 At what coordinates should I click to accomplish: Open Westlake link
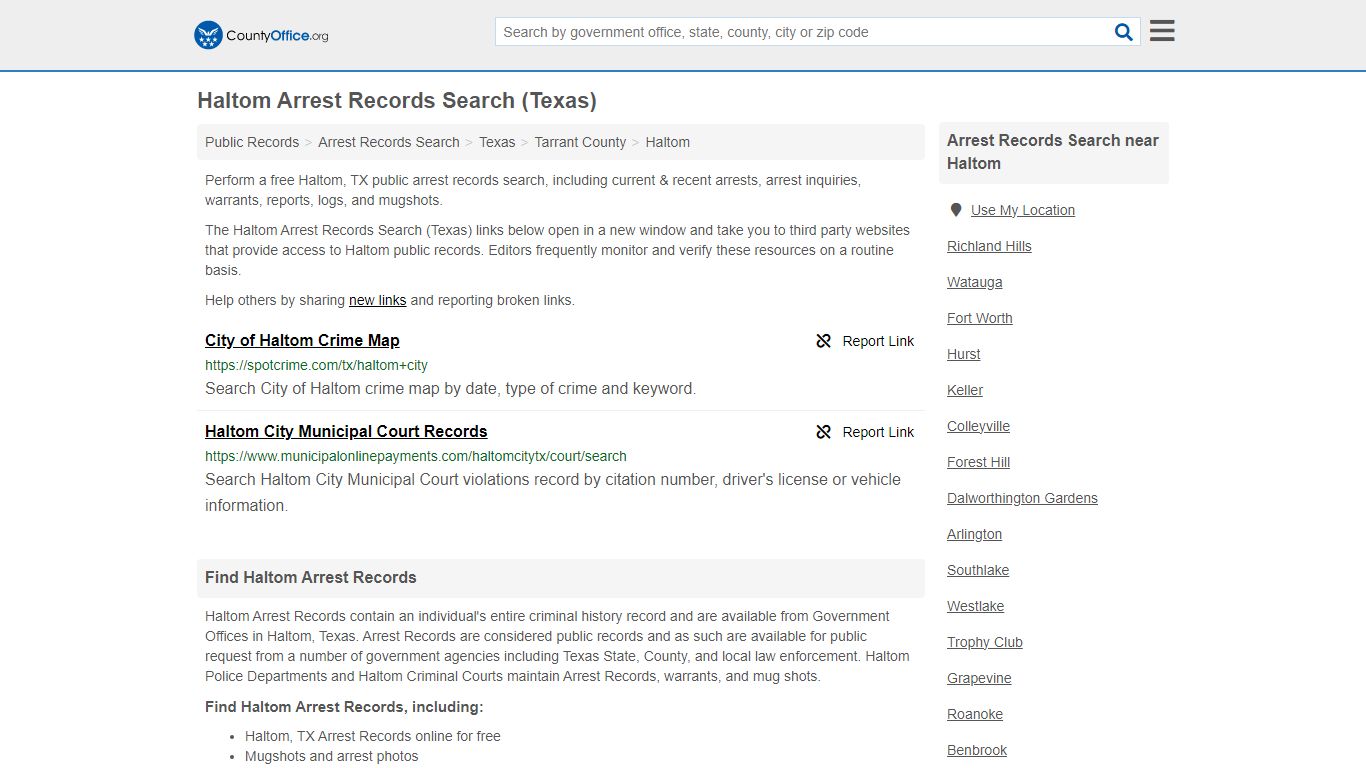pyautogui.click(x=975, y=606)
